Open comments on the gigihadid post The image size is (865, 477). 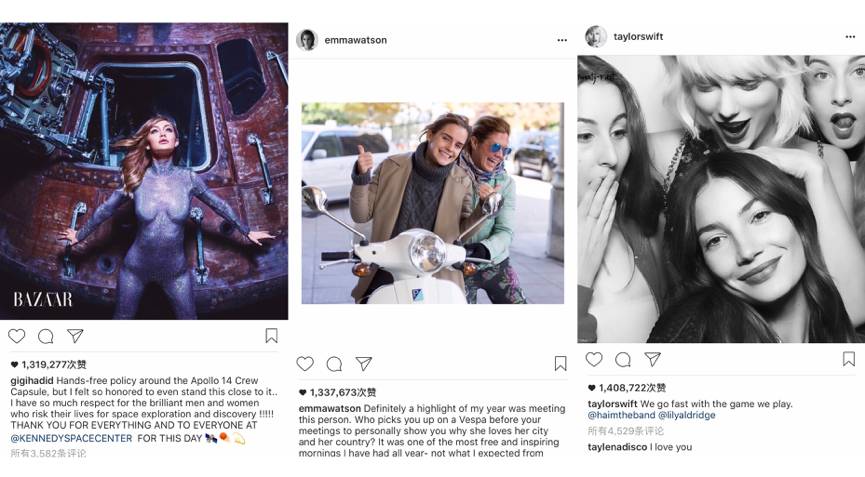click(46, 336)
